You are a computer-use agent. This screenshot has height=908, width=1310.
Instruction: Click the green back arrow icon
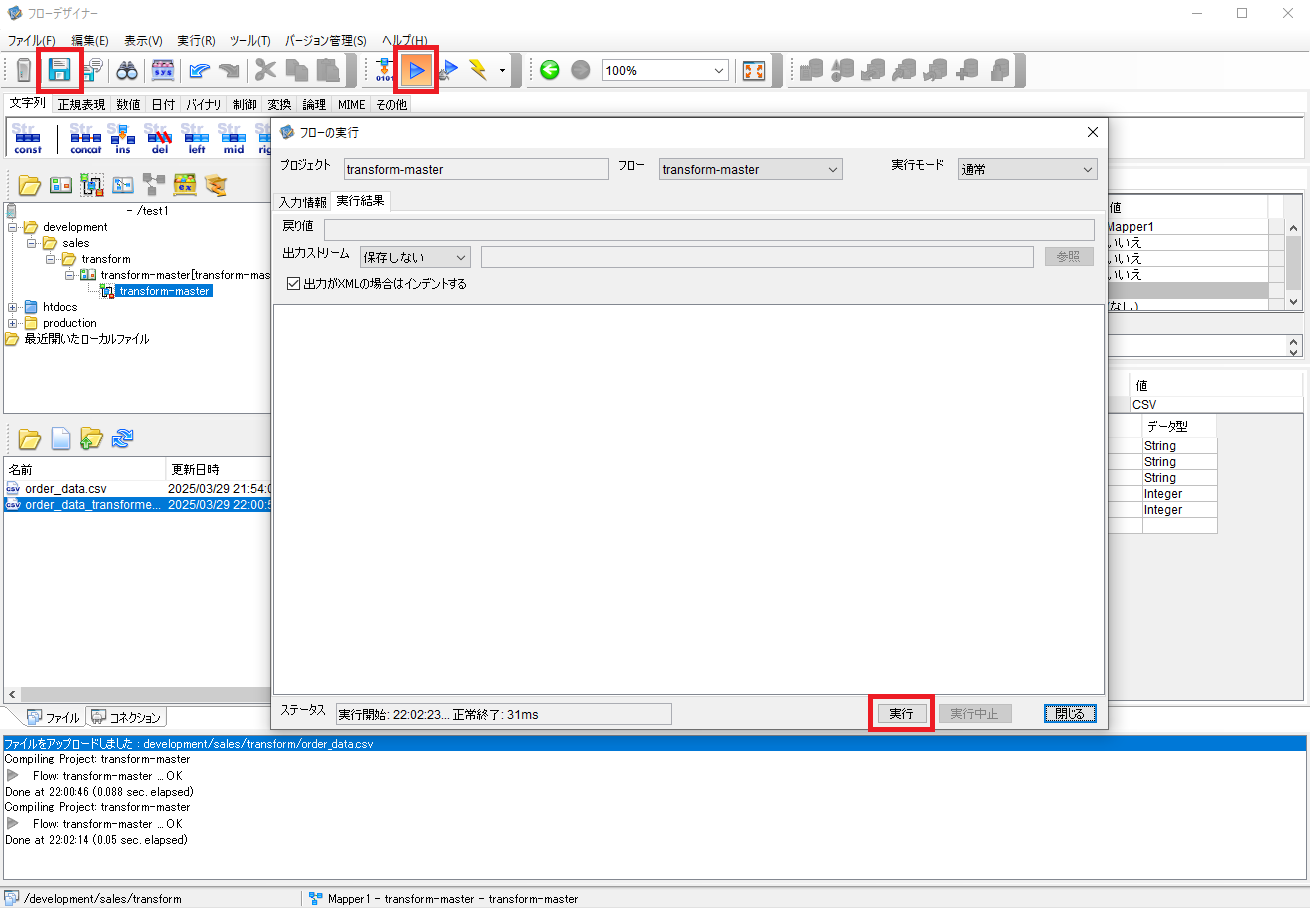click(549, 70)
